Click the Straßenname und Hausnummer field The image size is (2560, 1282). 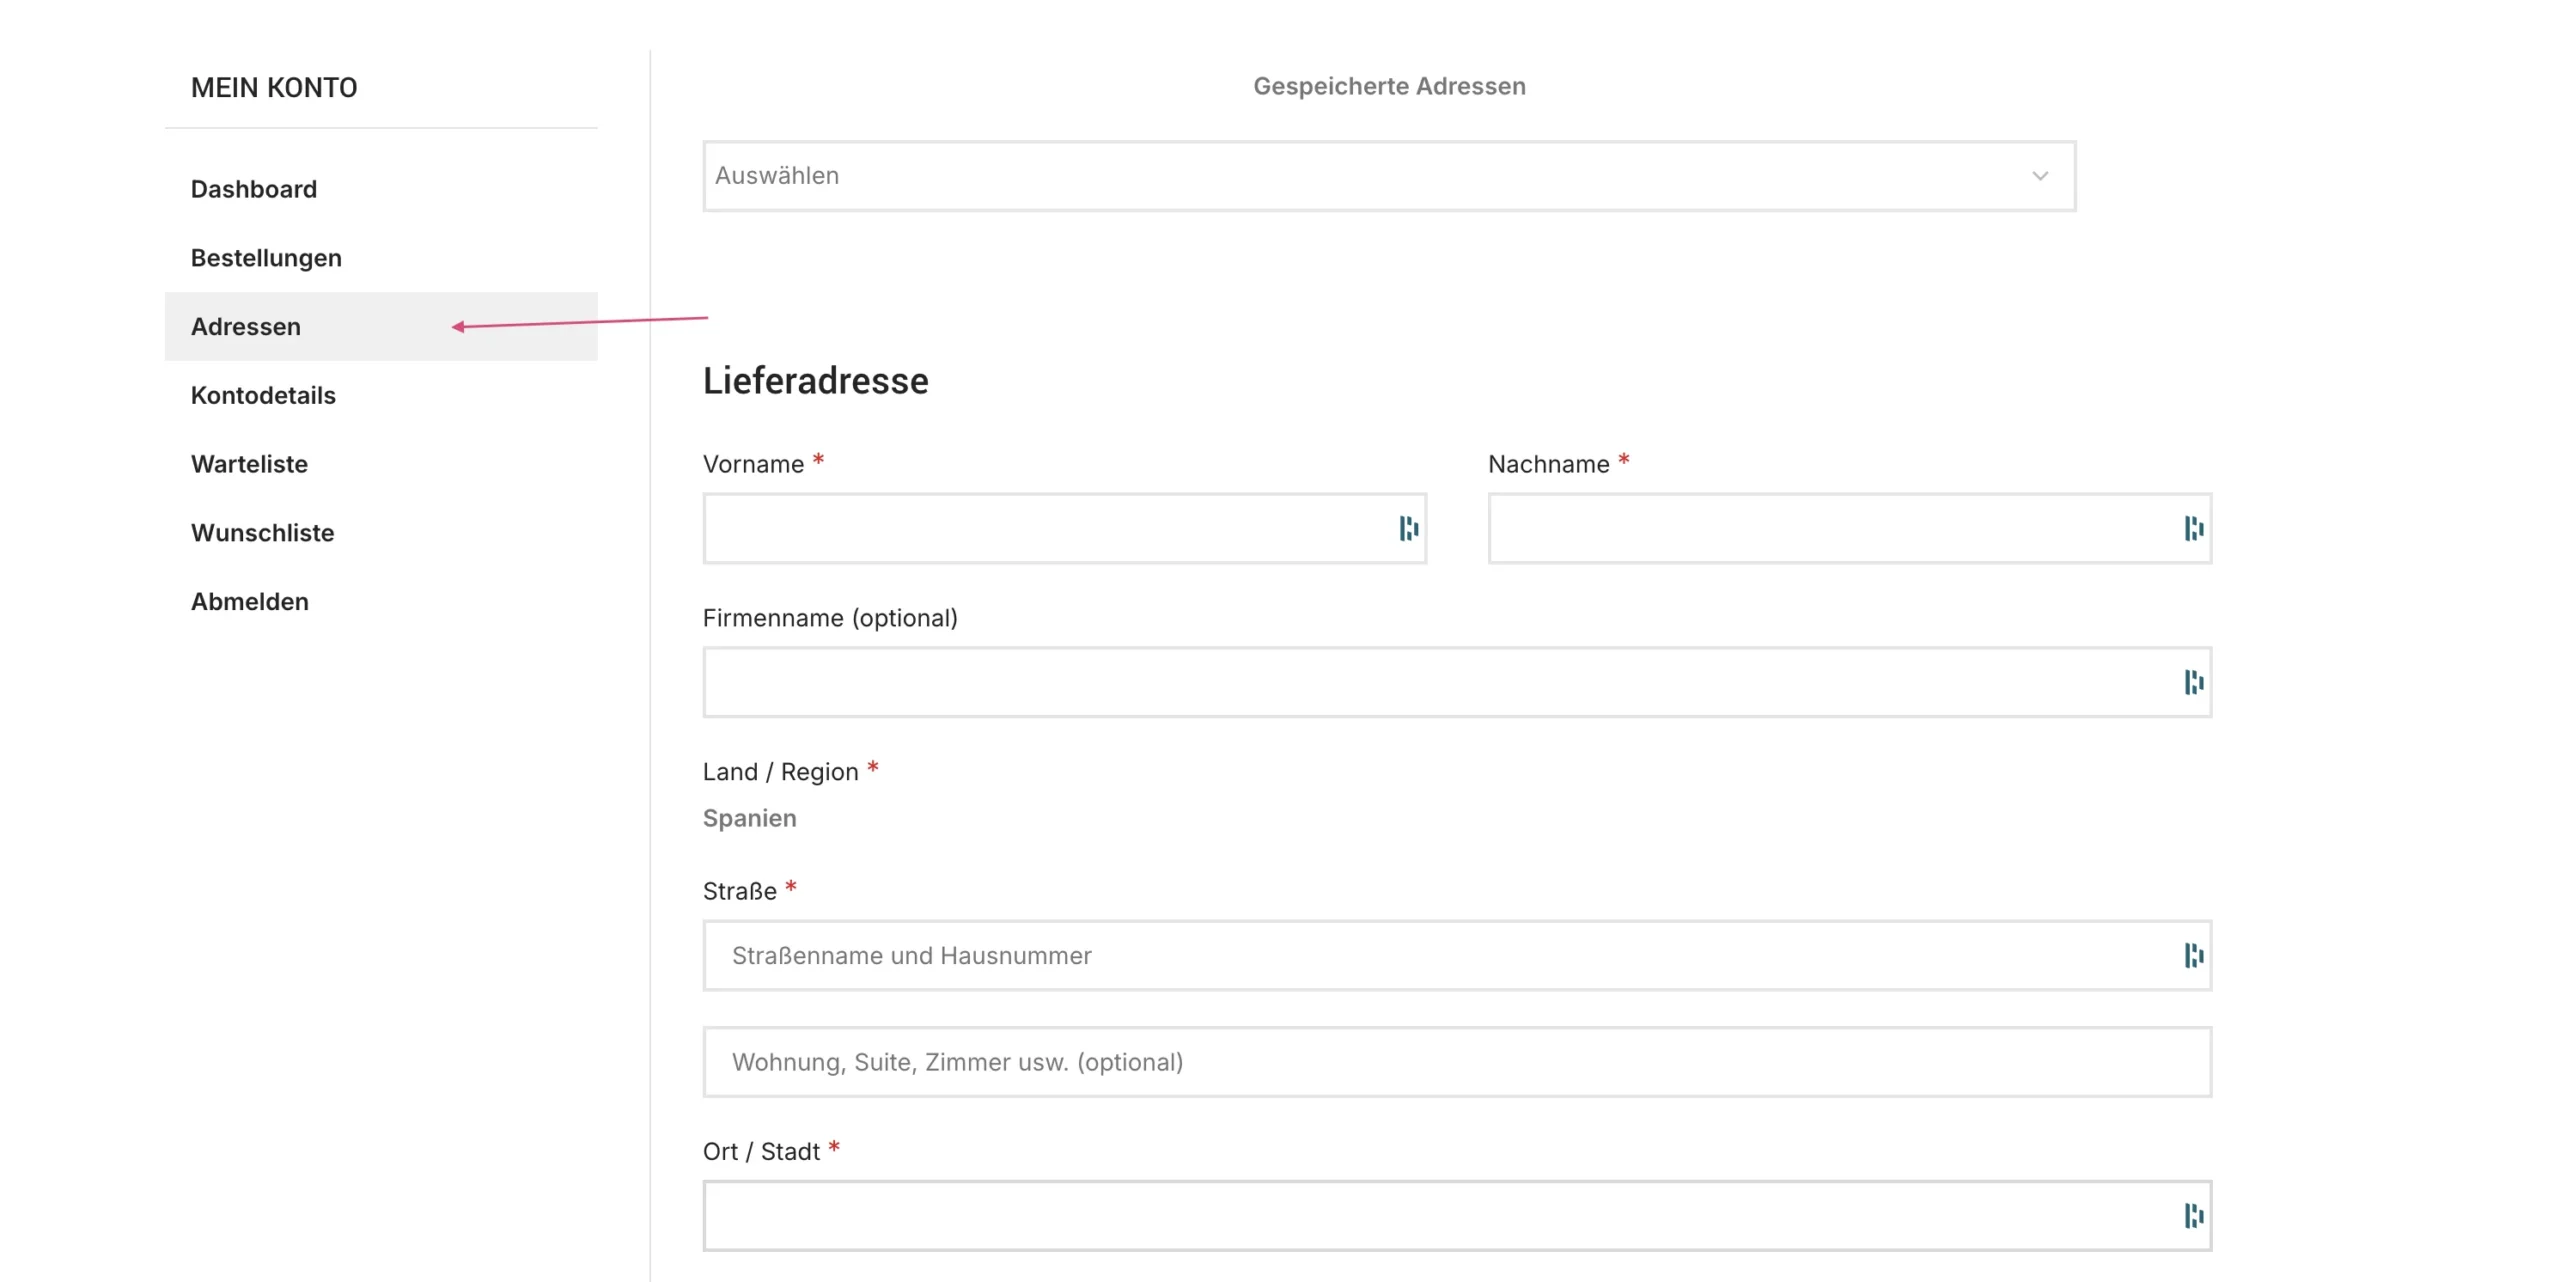point(1440,955)
